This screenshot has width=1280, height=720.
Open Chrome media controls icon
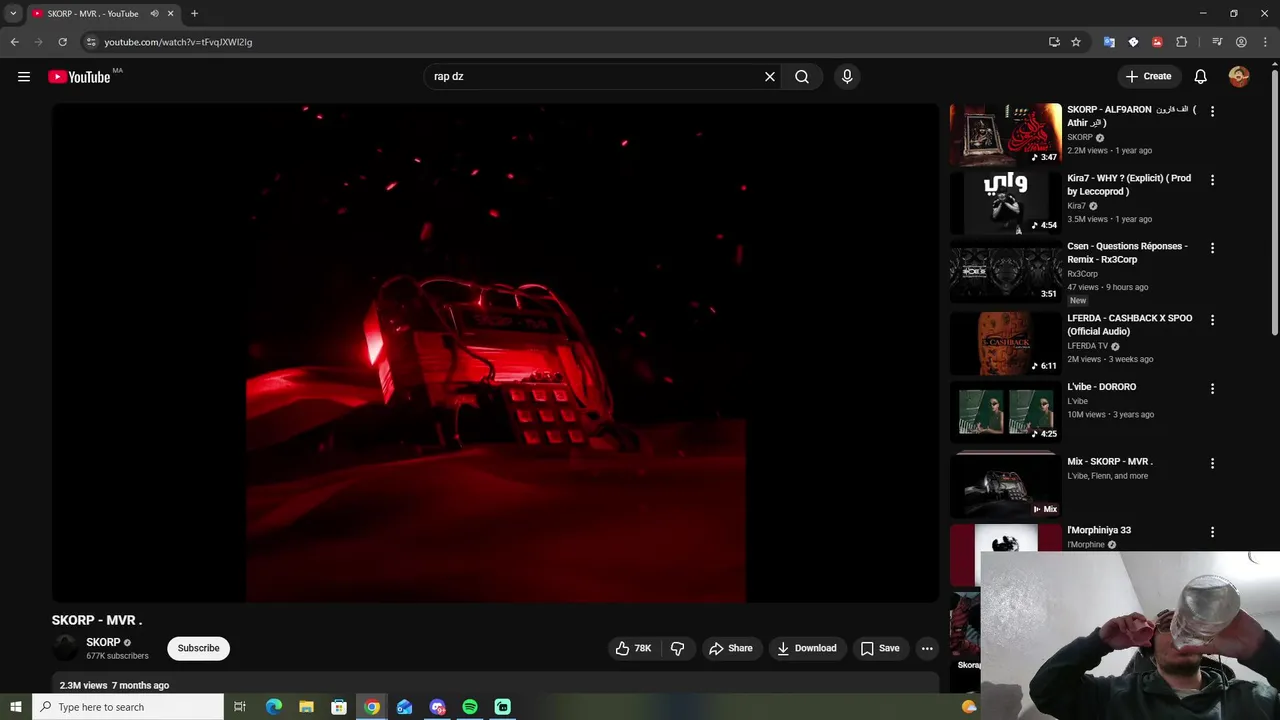point(1217,42)
